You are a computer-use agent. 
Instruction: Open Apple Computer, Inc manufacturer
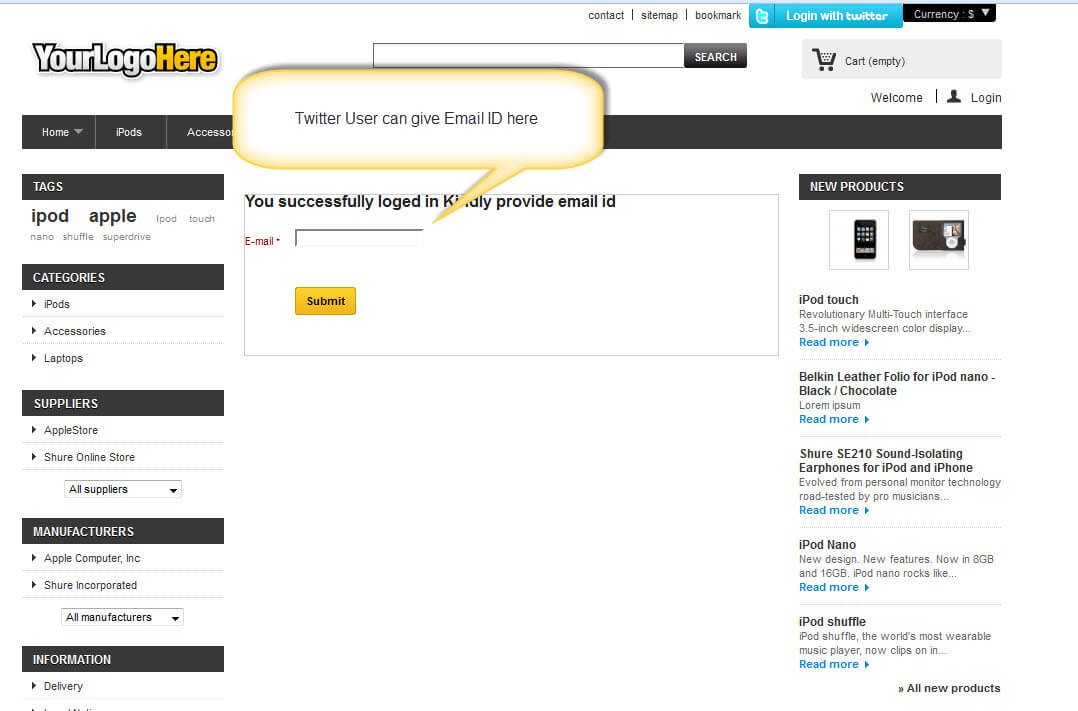pyautogui.click(x=92, y=558)
